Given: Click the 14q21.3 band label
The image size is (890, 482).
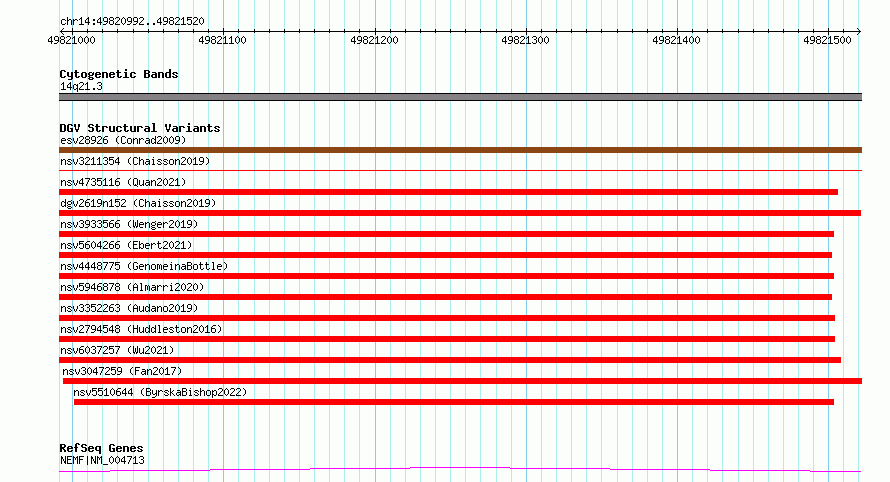Looking at the screenshot, I should [x=81, y=86].
